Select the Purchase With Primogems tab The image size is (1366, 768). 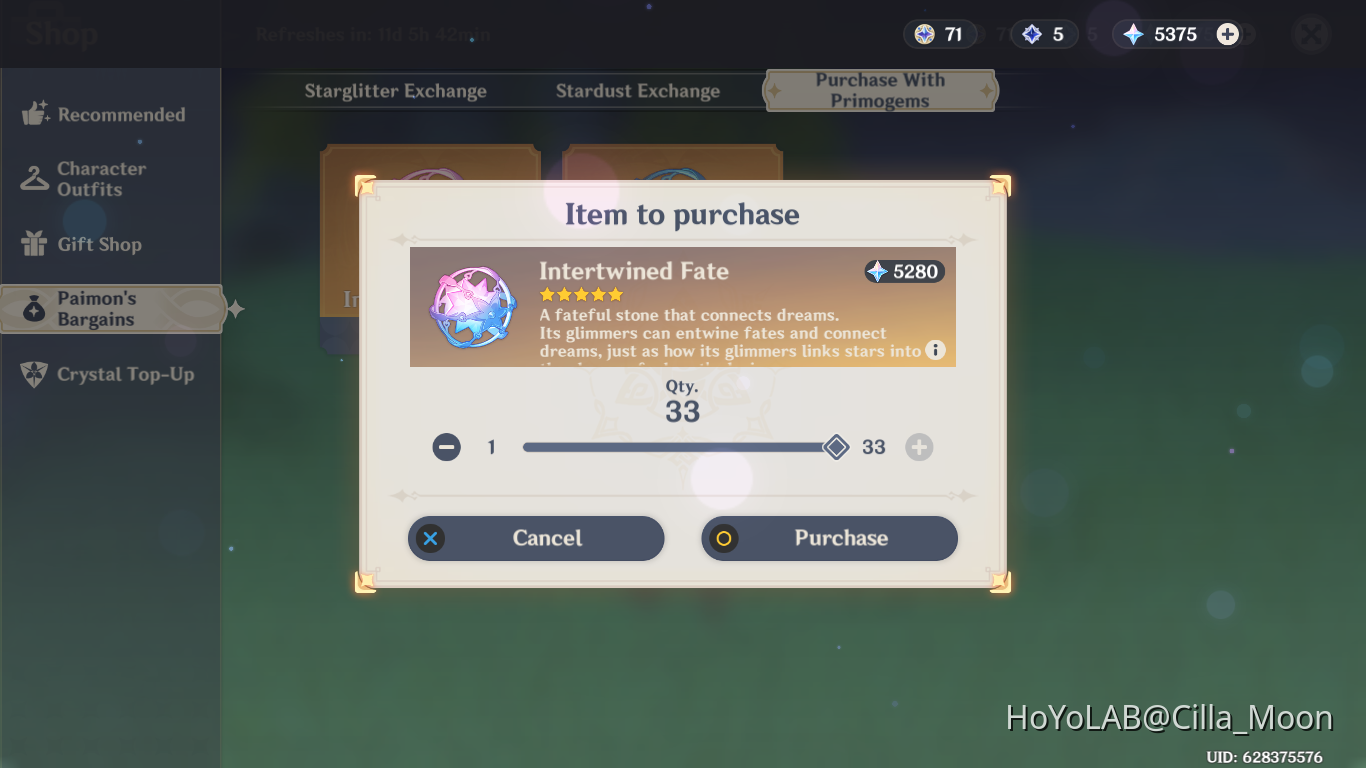click(880, 90)
